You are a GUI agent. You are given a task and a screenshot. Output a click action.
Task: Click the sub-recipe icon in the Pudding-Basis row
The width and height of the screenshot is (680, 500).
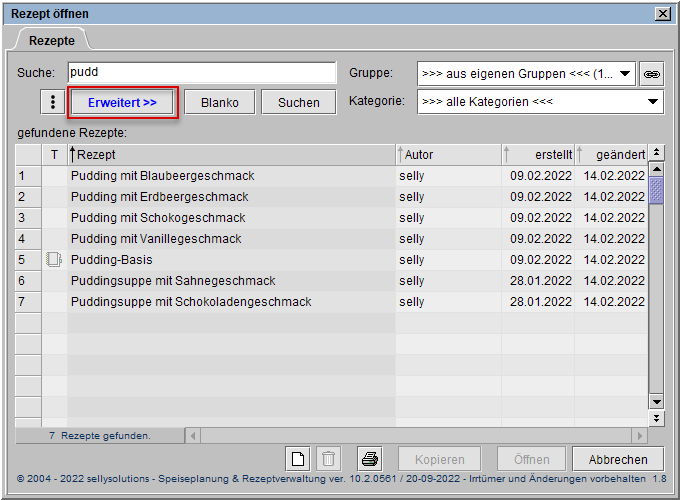click(54, 260)
